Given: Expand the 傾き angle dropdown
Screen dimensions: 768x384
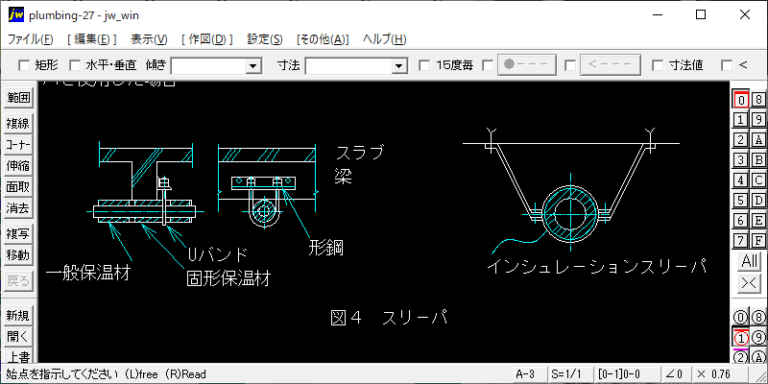Looking at the screenshot, I should coord(253,66).
